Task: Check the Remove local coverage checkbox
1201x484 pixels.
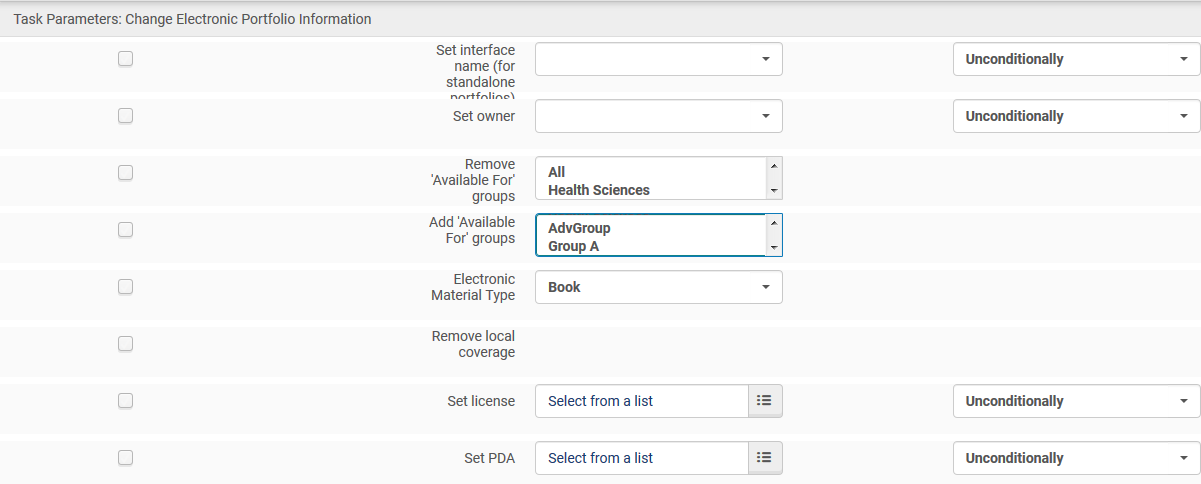Action: coord(125,344)
